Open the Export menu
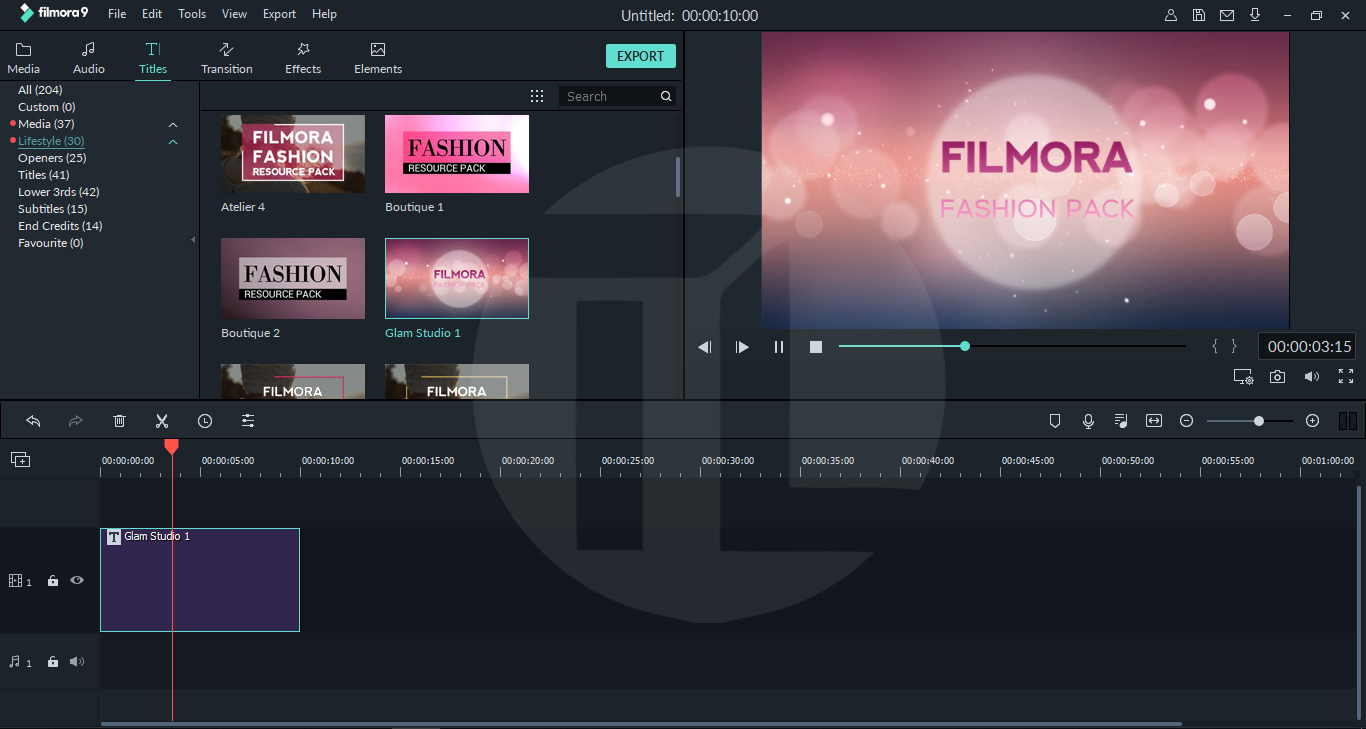This screenshot has width=1366, height=729. (278, 13)
